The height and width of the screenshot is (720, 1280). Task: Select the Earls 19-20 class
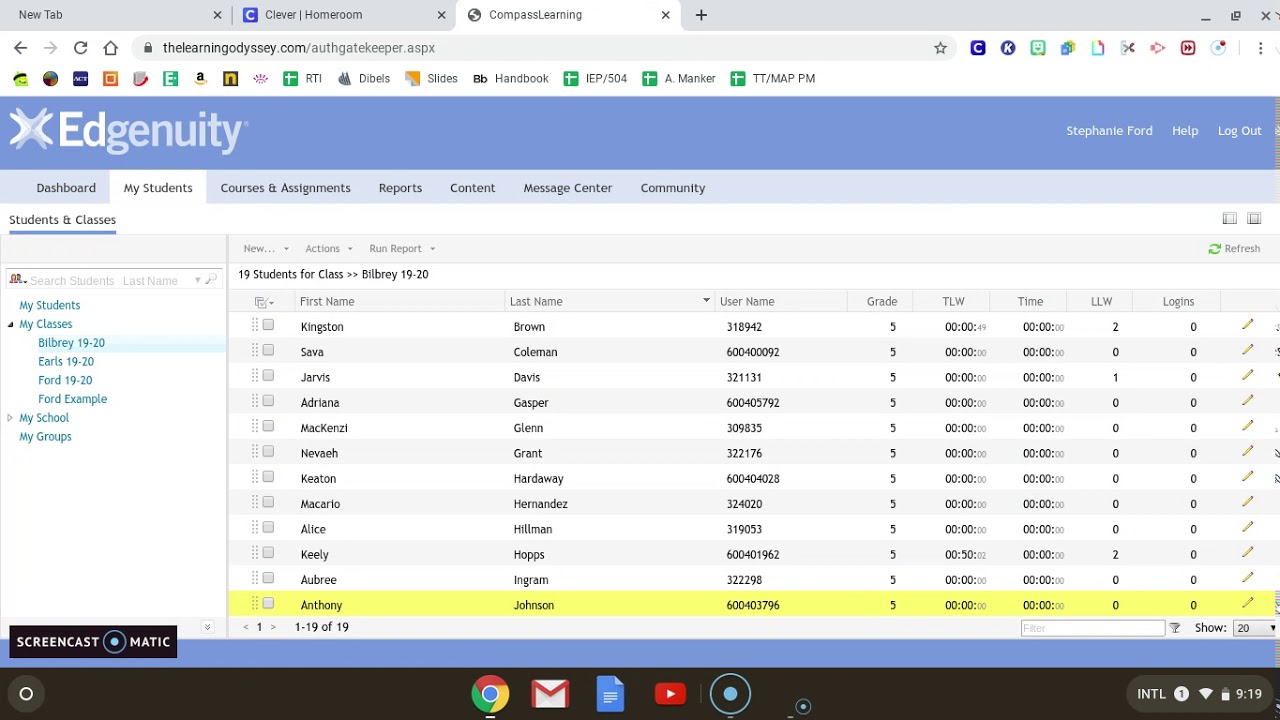66,361
